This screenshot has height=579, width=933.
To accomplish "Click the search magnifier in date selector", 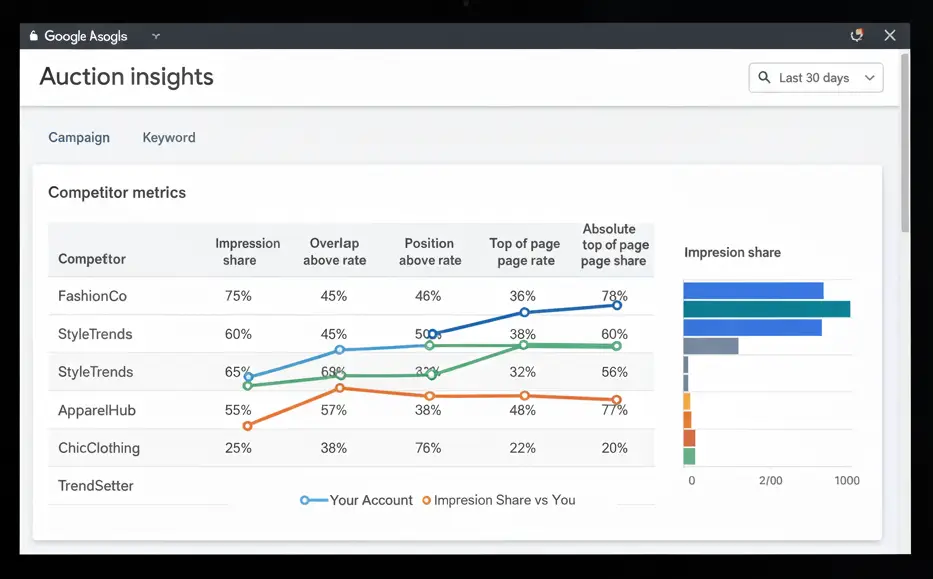I will coord(765,78).
